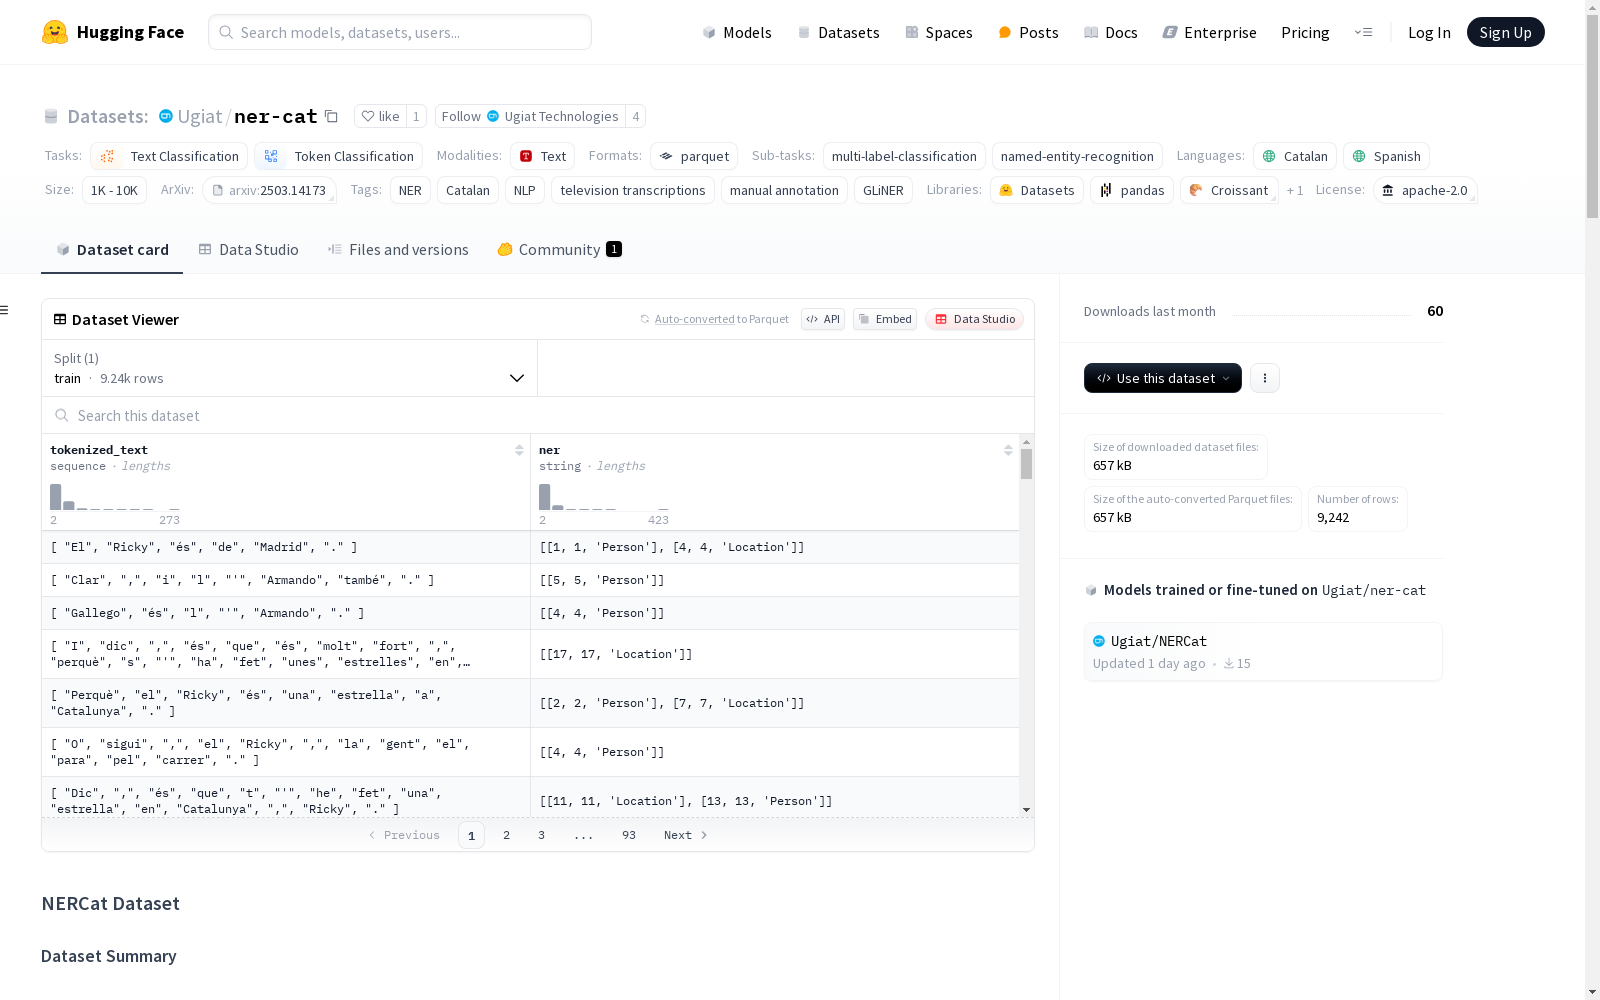Click the Hugging Face logo
1600x1000 pixels.
click(113, 32)
